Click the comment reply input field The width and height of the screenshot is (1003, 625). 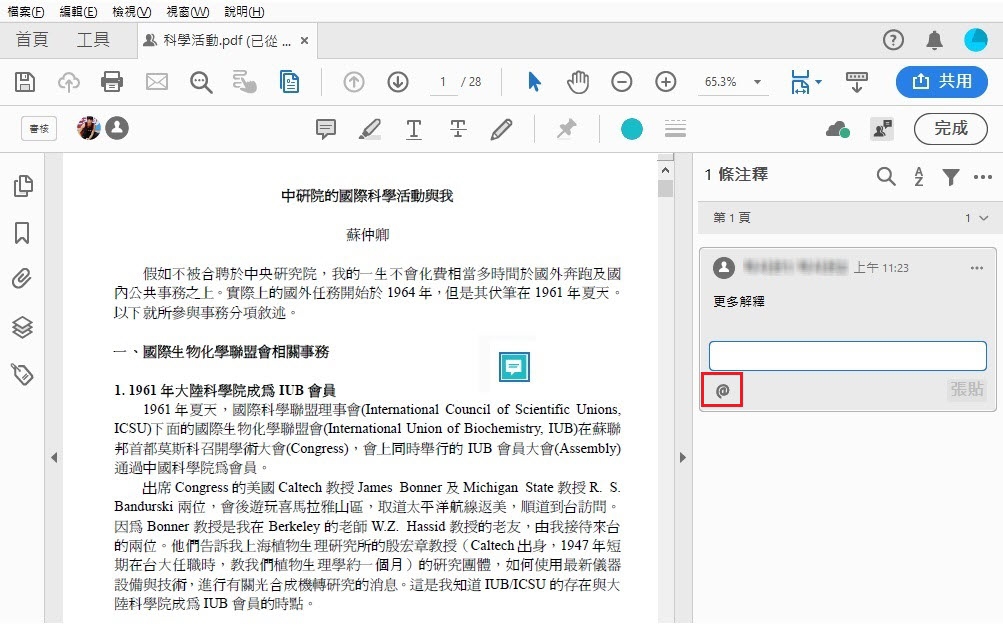click(846, 355)
